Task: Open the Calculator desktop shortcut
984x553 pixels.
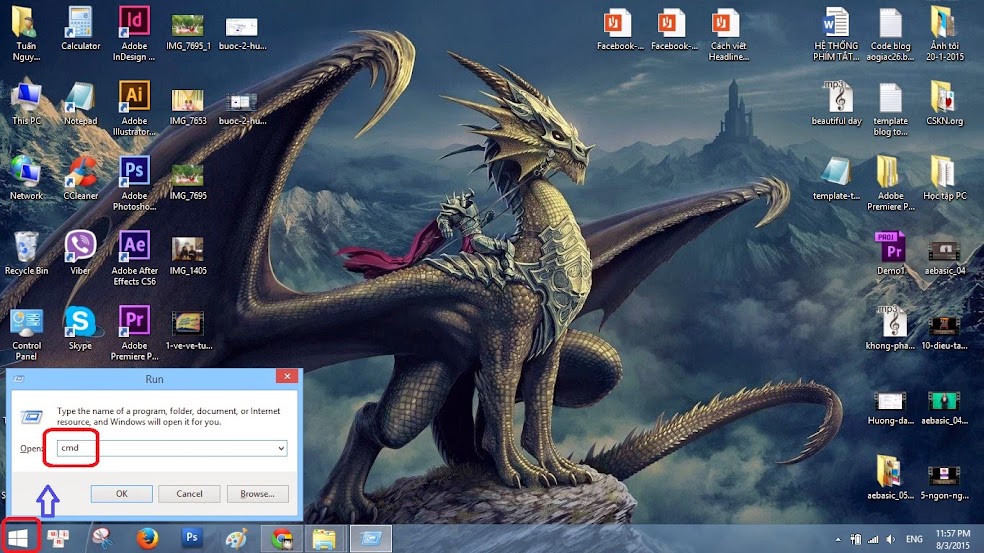Action: [80, 28]
